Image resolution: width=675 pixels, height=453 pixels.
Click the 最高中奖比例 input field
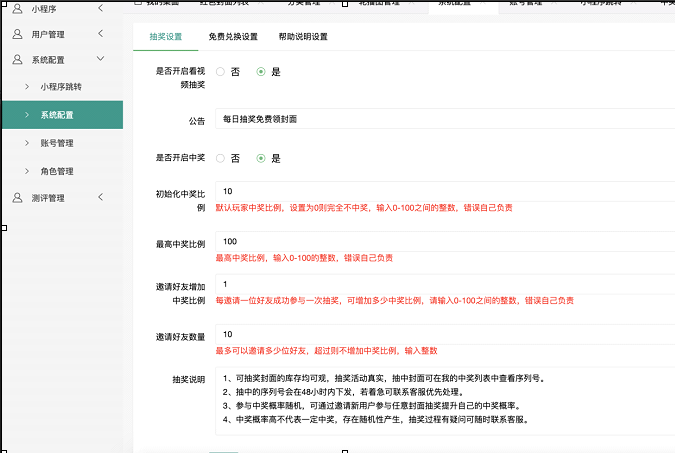pyautogui.click(x=445, y=241)
